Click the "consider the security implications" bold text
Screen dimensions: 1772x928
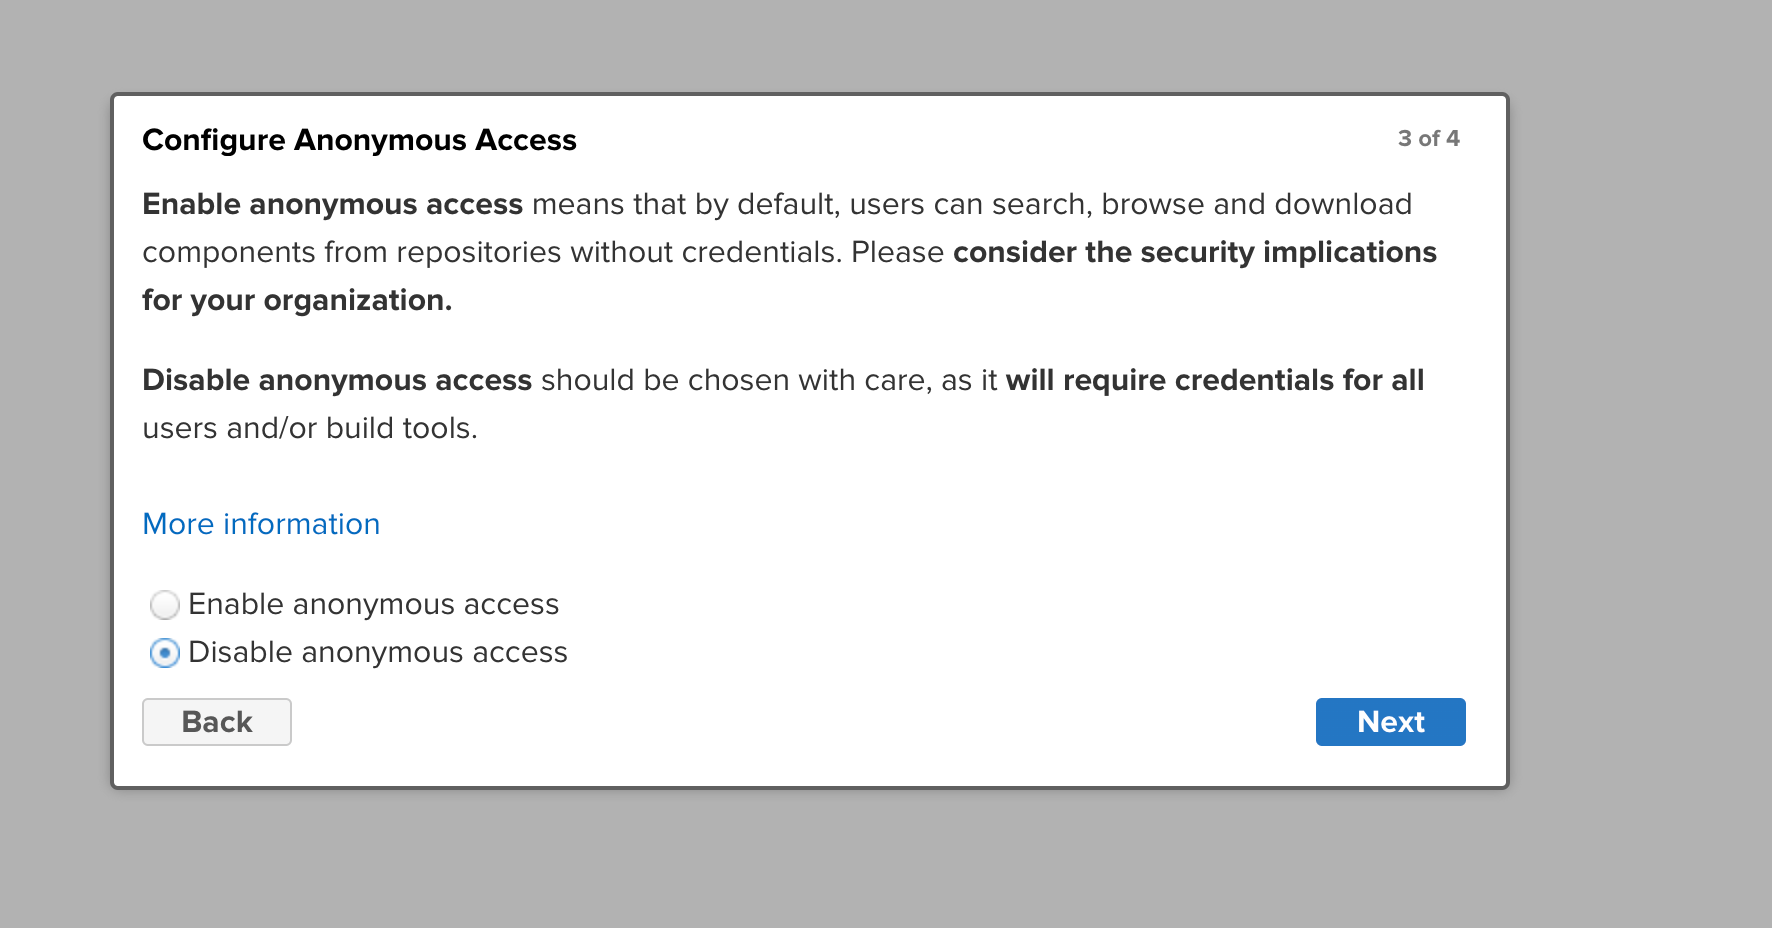tap(1195, 252)
